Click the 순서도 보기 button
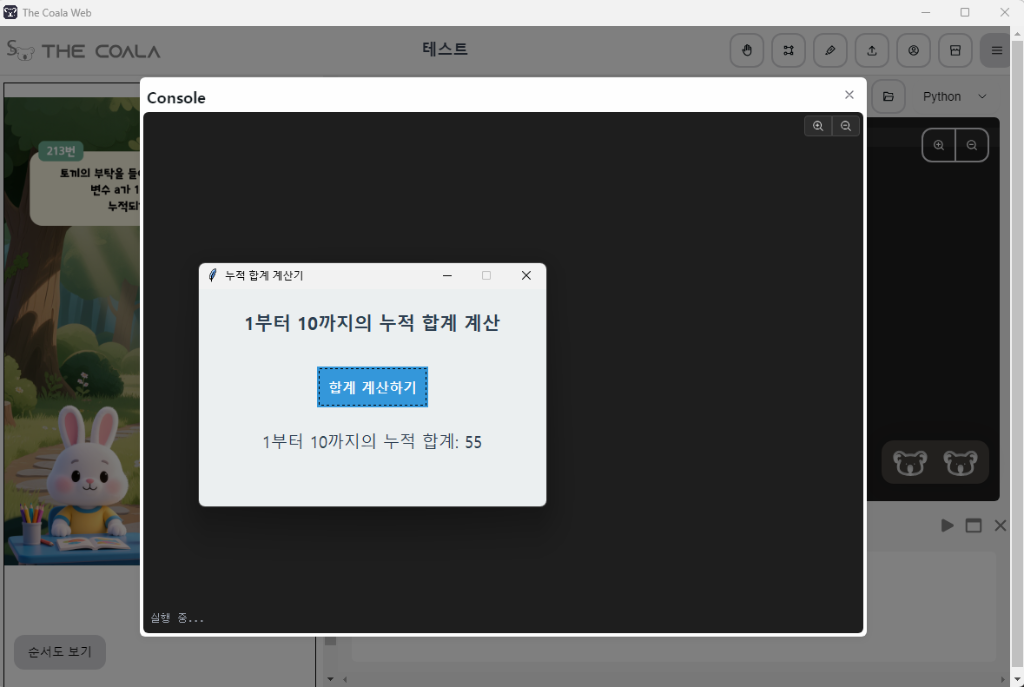Screen dimensions: 1024x687 (59, 652)
